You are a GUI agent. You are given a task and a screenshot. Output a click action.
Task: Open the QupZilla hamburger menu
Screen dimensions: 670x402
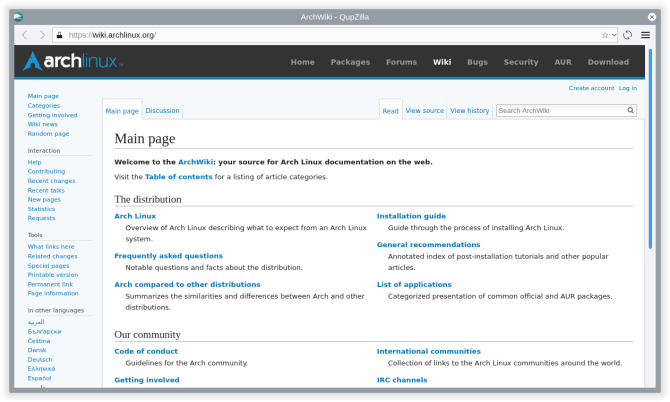pos(645,35)
